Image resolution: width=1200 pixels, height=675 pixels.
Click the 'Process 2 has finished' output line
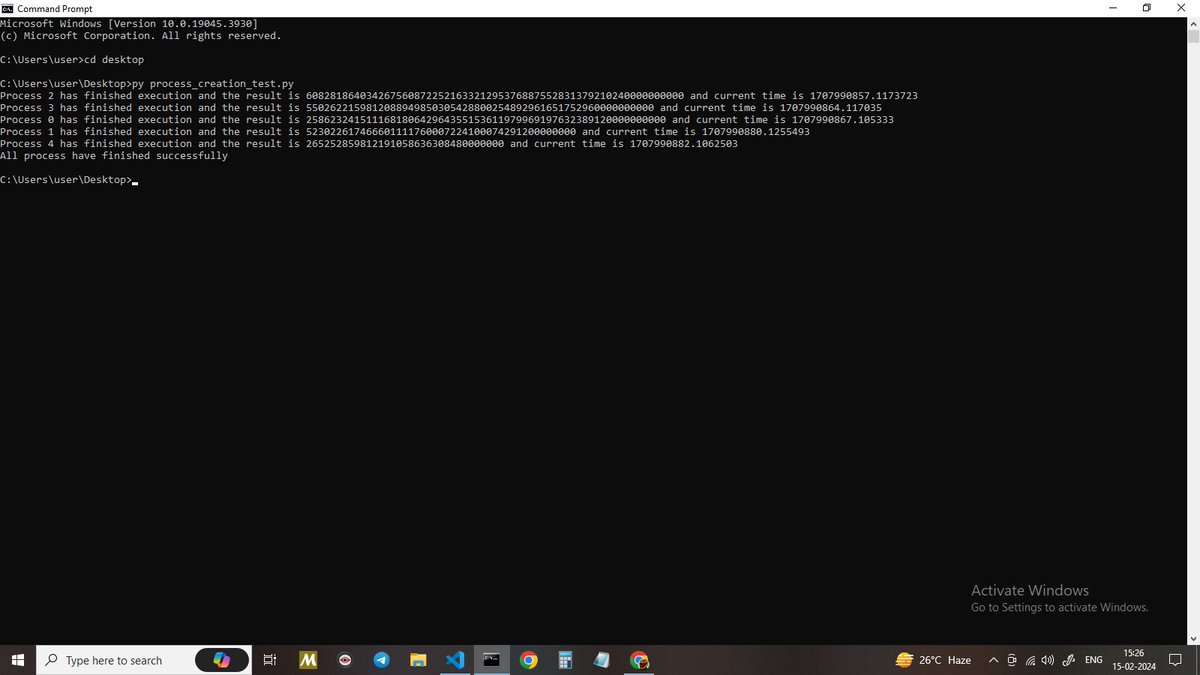[459, 96]
